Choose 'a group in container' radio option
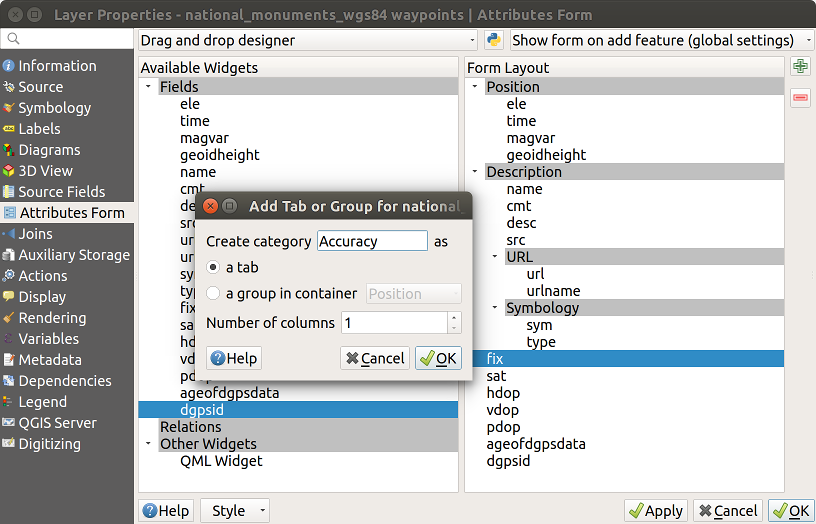Image resolution: width=816 pixels, height=524 pixels. (x=213, y=294)
